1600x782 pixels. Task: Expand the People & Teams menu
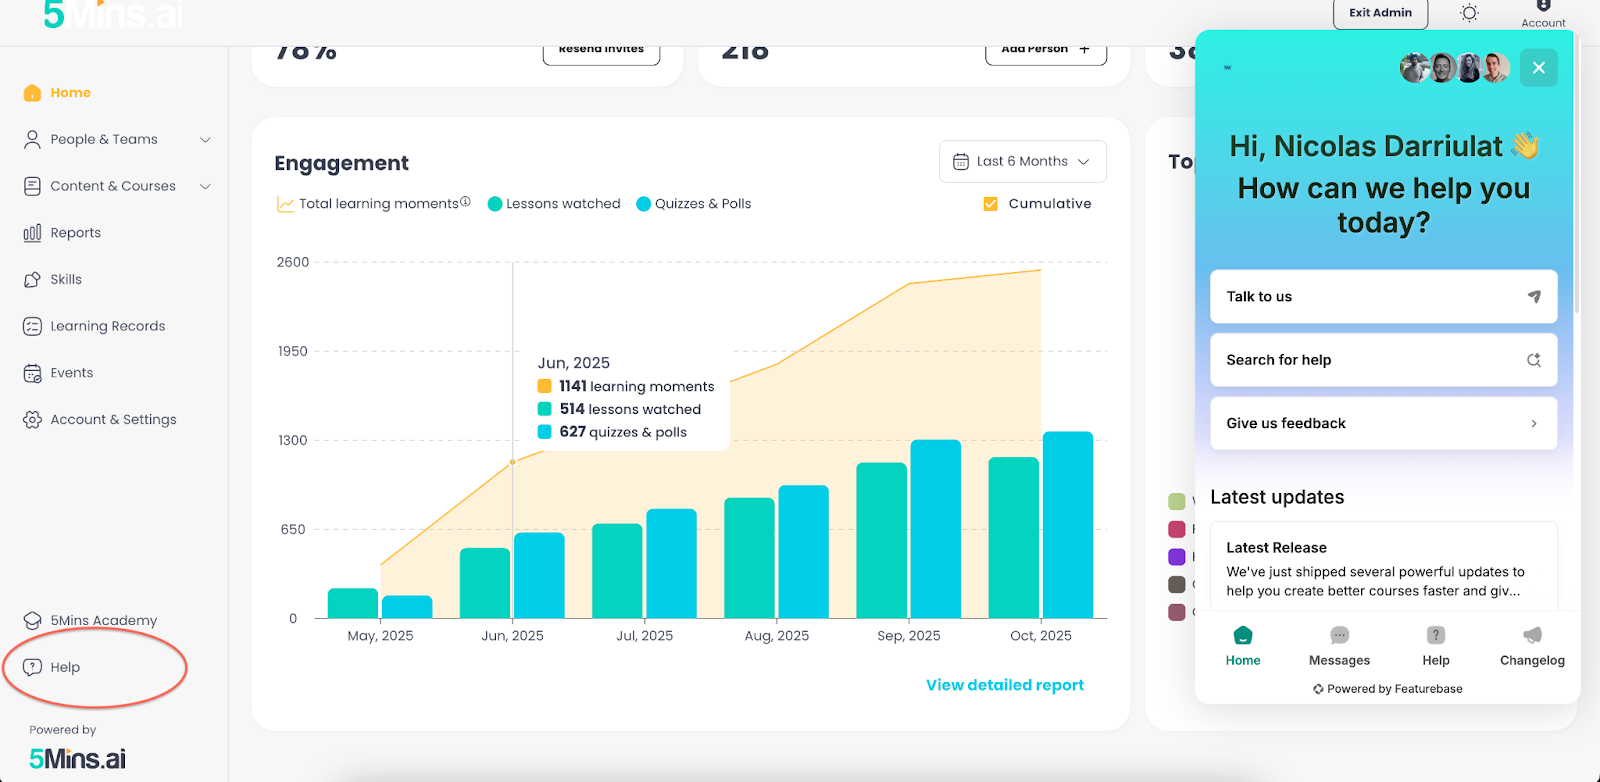point(205,140)
